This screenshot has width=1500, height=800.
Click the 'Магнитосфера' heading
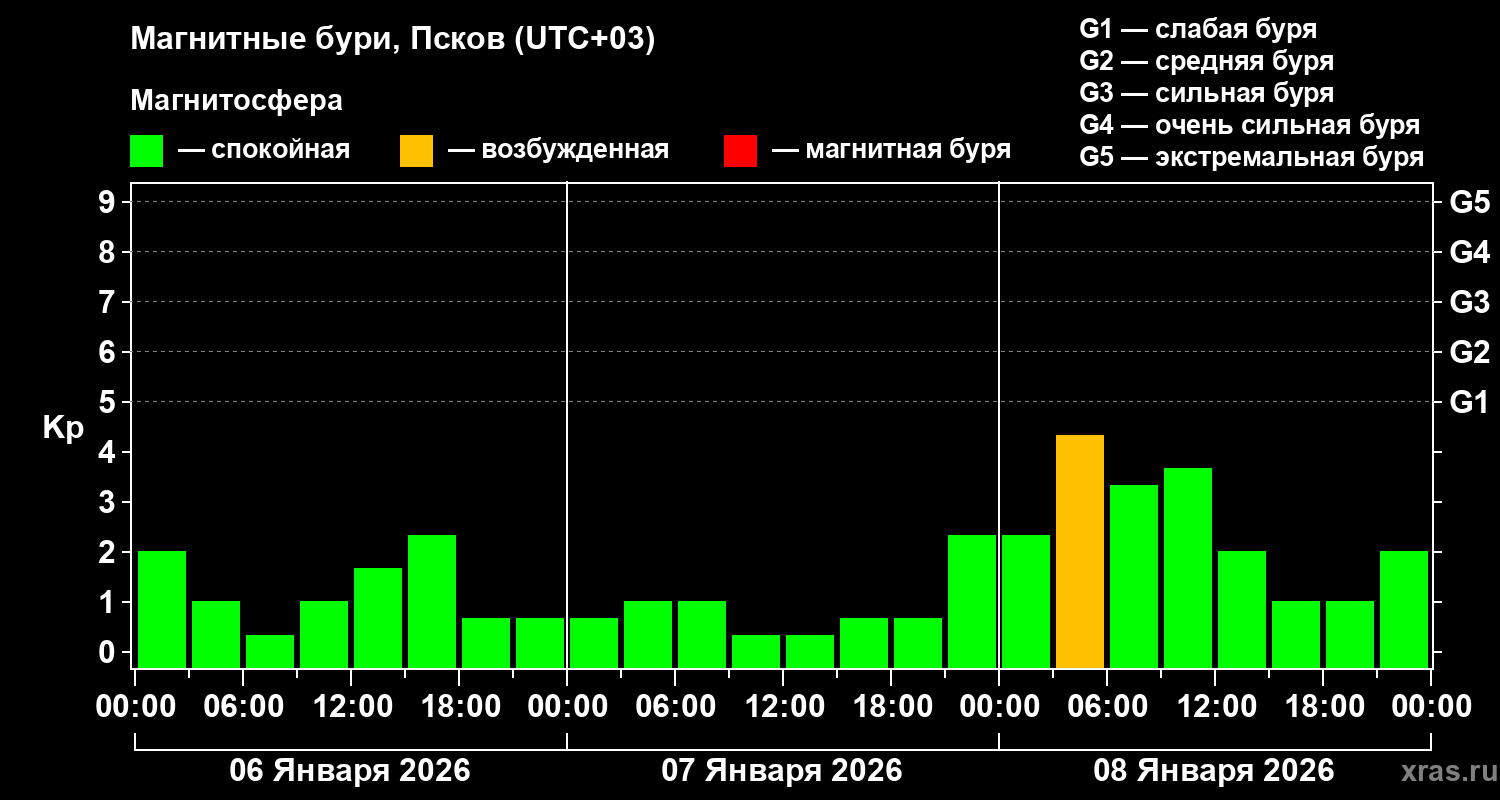[x=237, y=101]
